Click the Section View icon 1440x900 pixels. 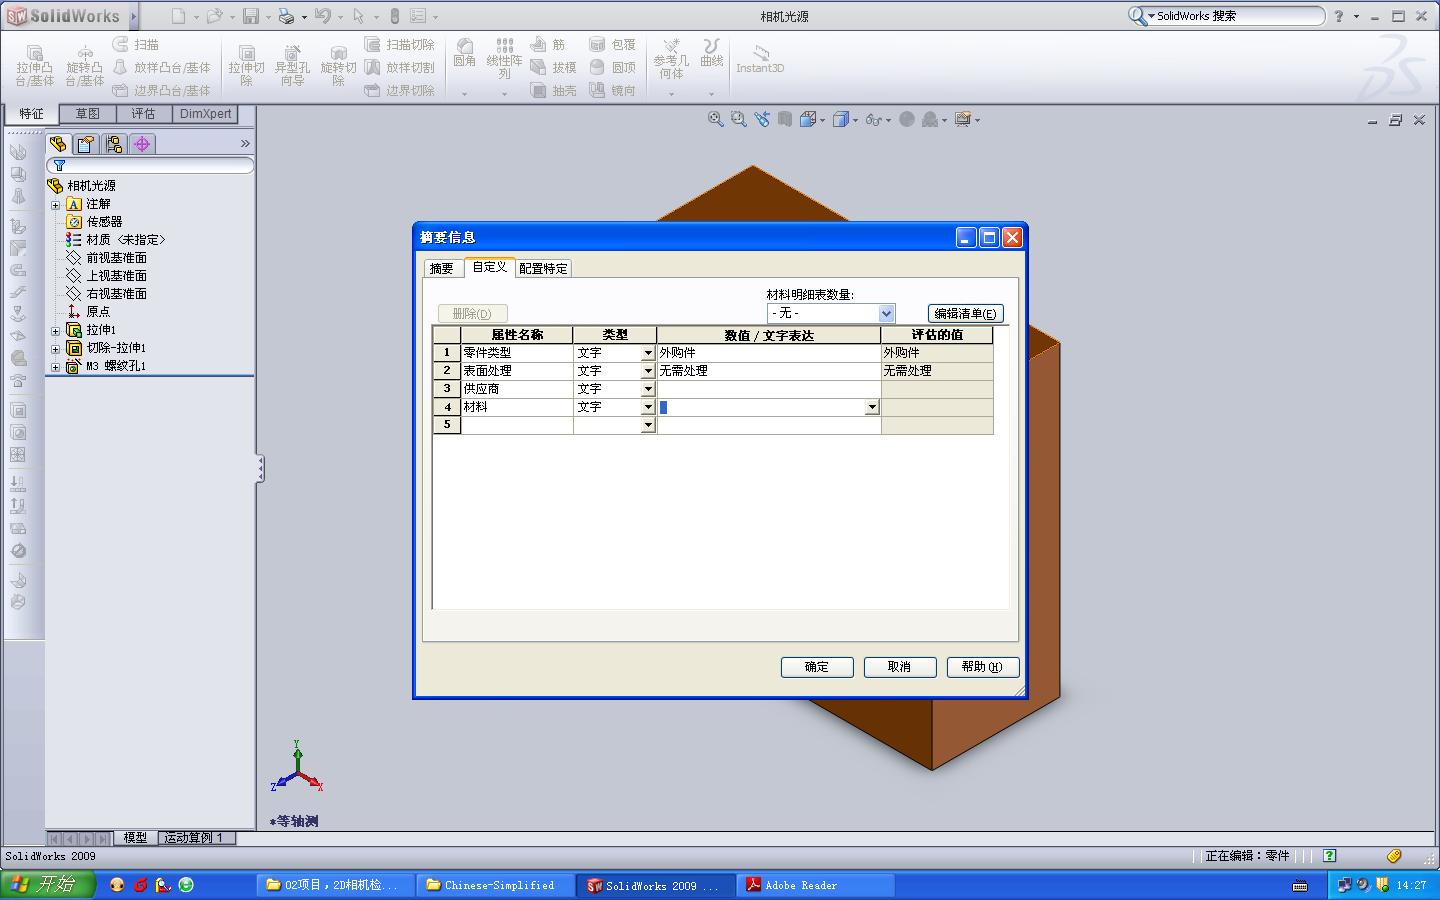coord(785,119)
